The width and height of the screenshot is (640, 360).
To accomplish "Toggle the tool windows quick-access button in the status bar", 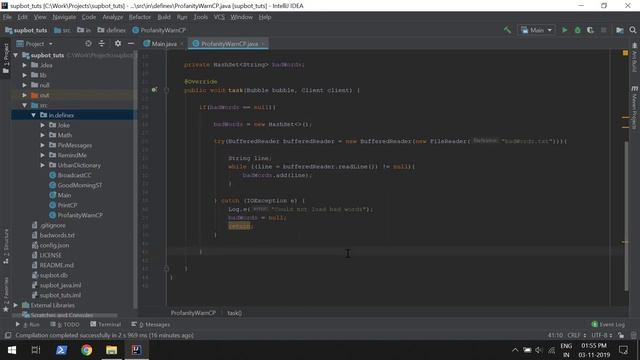I will tap(7, 335).
